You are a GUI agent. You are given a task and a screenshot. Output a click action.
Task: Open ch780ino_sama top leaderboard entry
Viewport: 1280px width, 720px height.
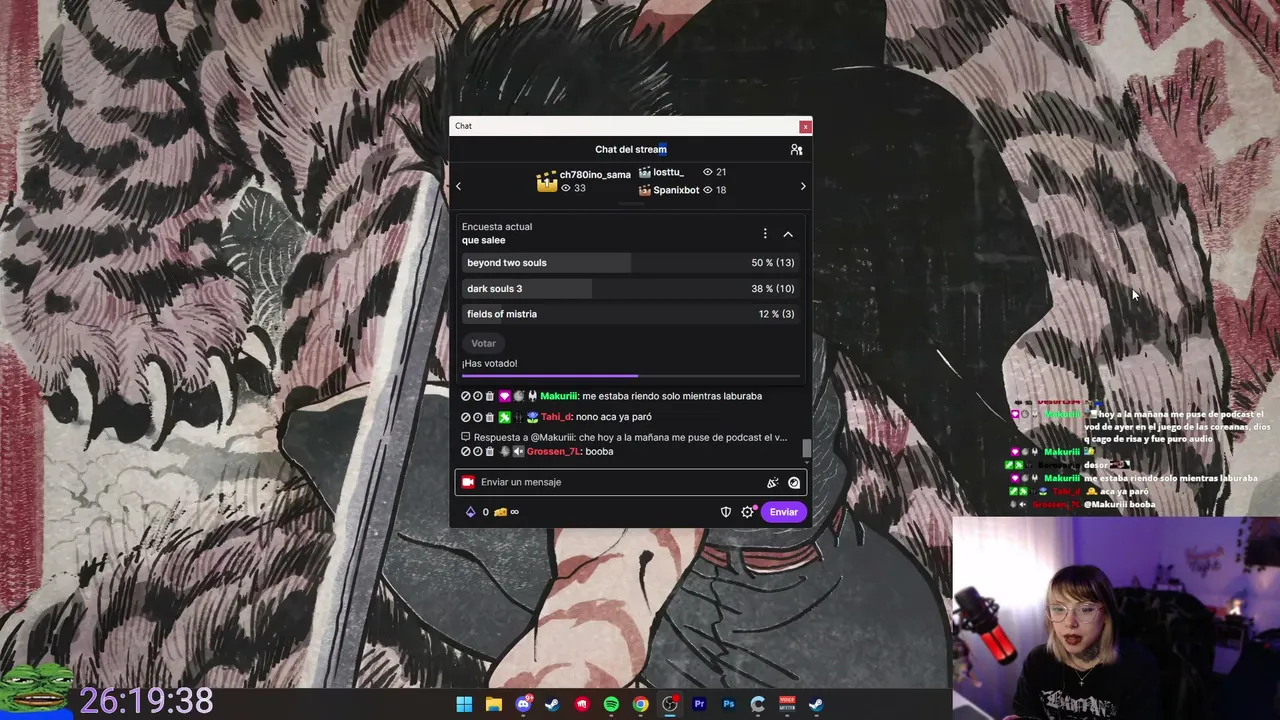click(x=584, y=181)
